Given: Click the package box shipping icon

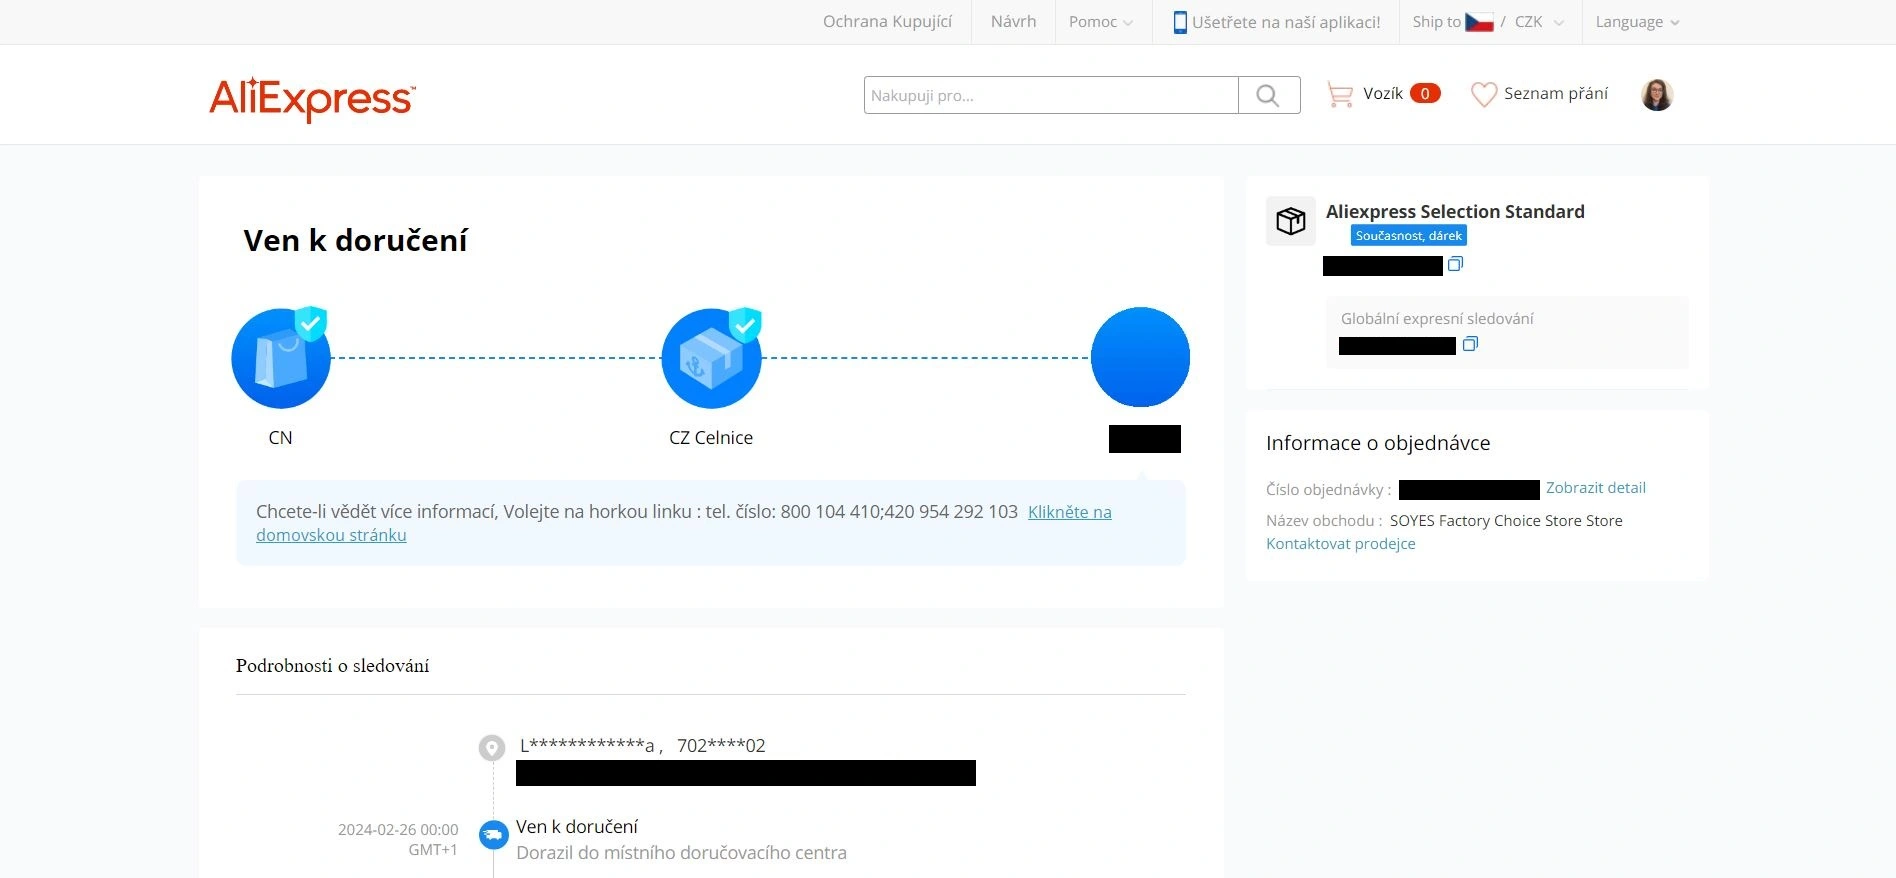Looking at the screenshot, I should [1291, 221].
